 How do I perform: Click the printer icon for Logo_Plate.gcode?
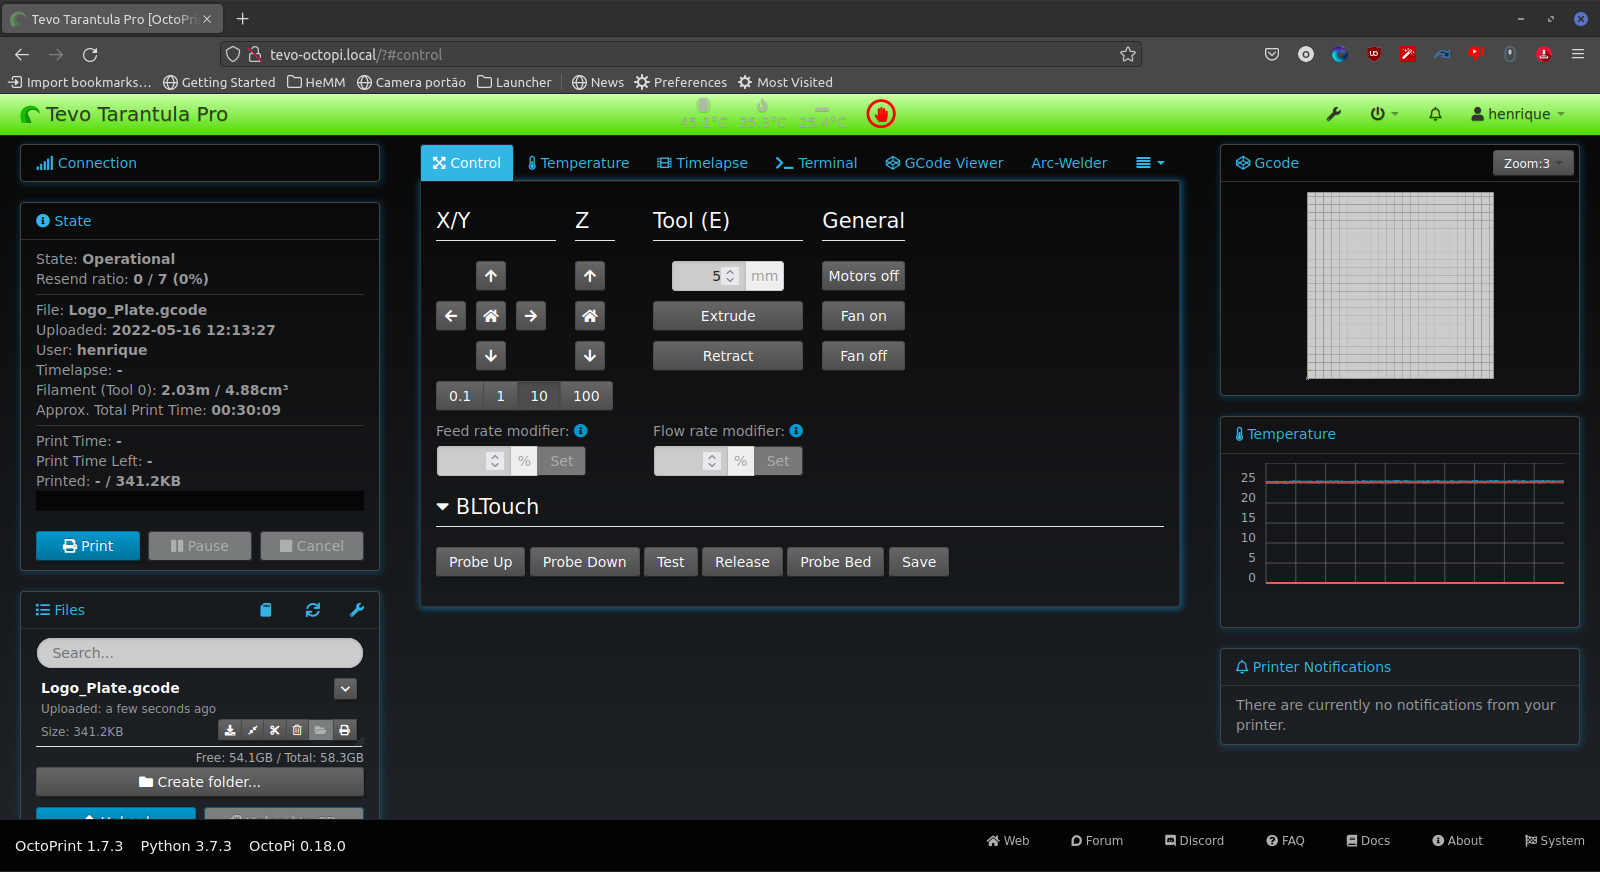[345, 730]
